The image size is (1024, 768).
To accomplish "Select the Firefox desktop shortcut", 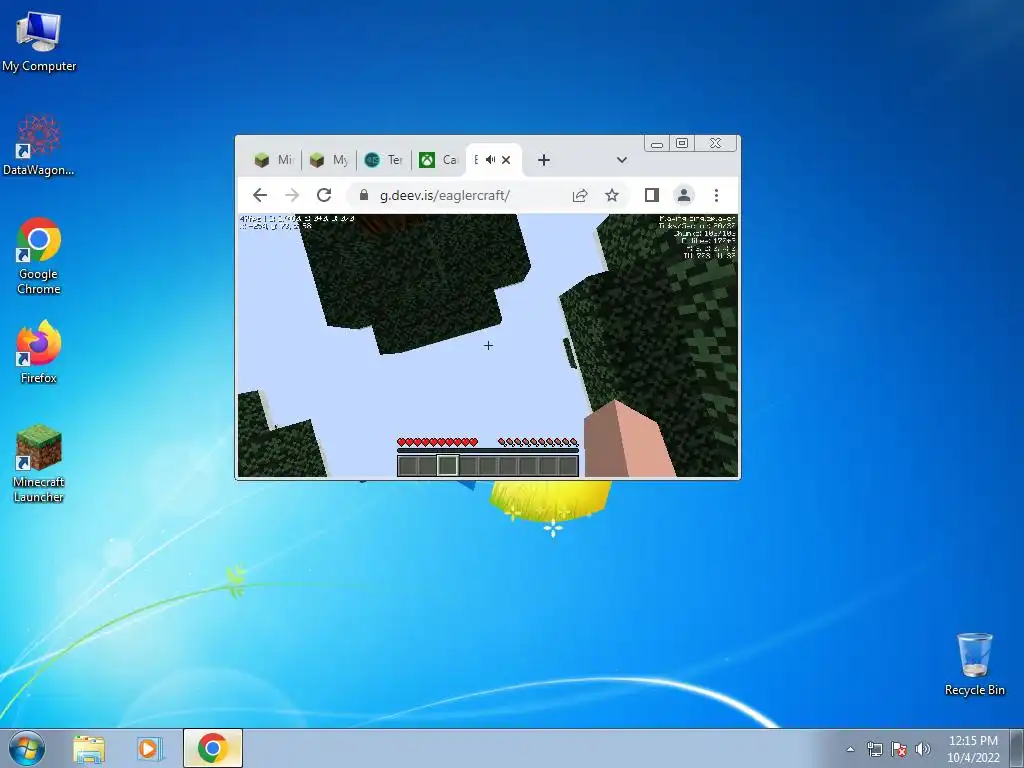I will tap(39, 351).
